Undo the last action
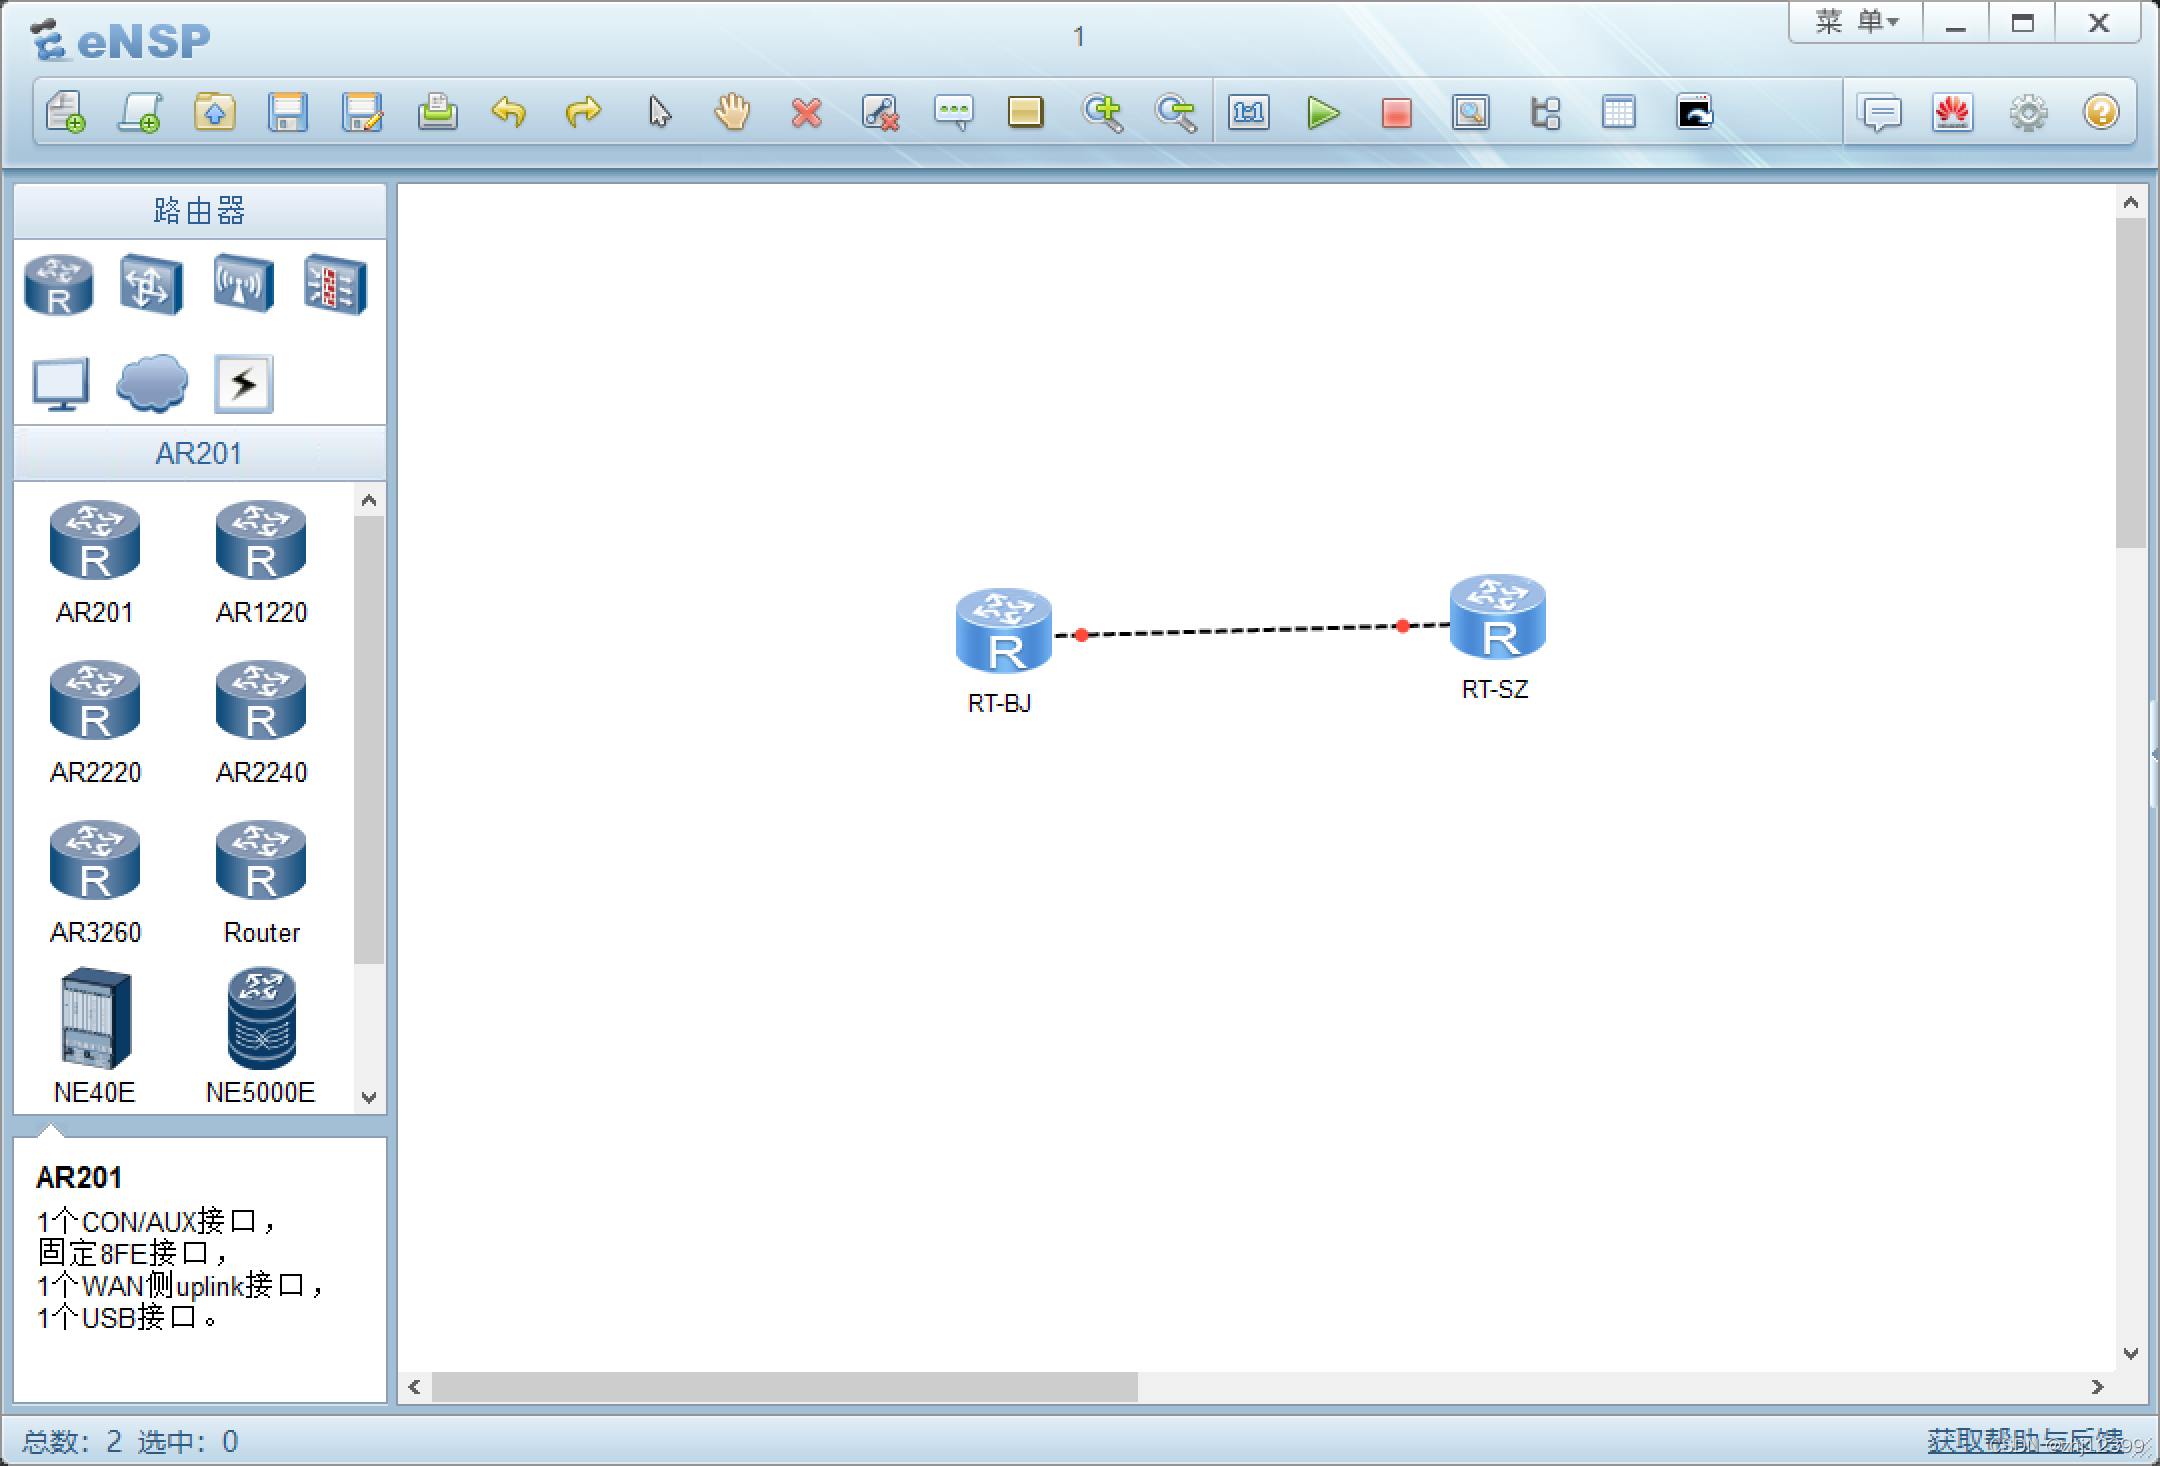 509,112
